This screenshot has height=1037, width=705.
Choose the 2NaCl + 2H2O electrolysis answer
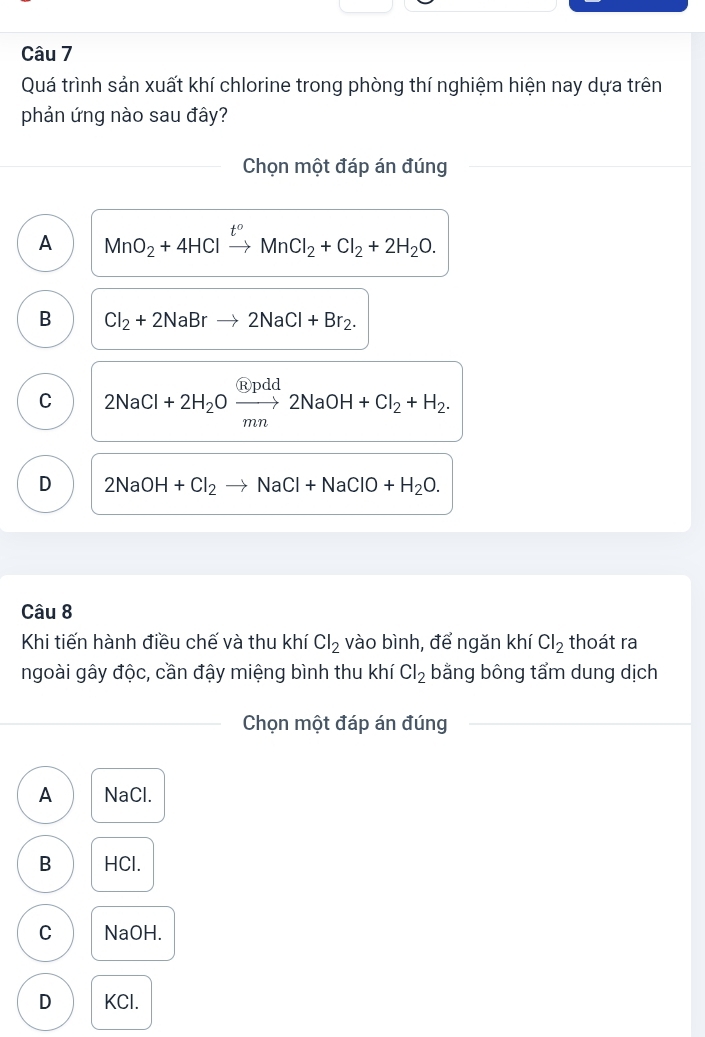pyautogui.click(x=277, y=401)
